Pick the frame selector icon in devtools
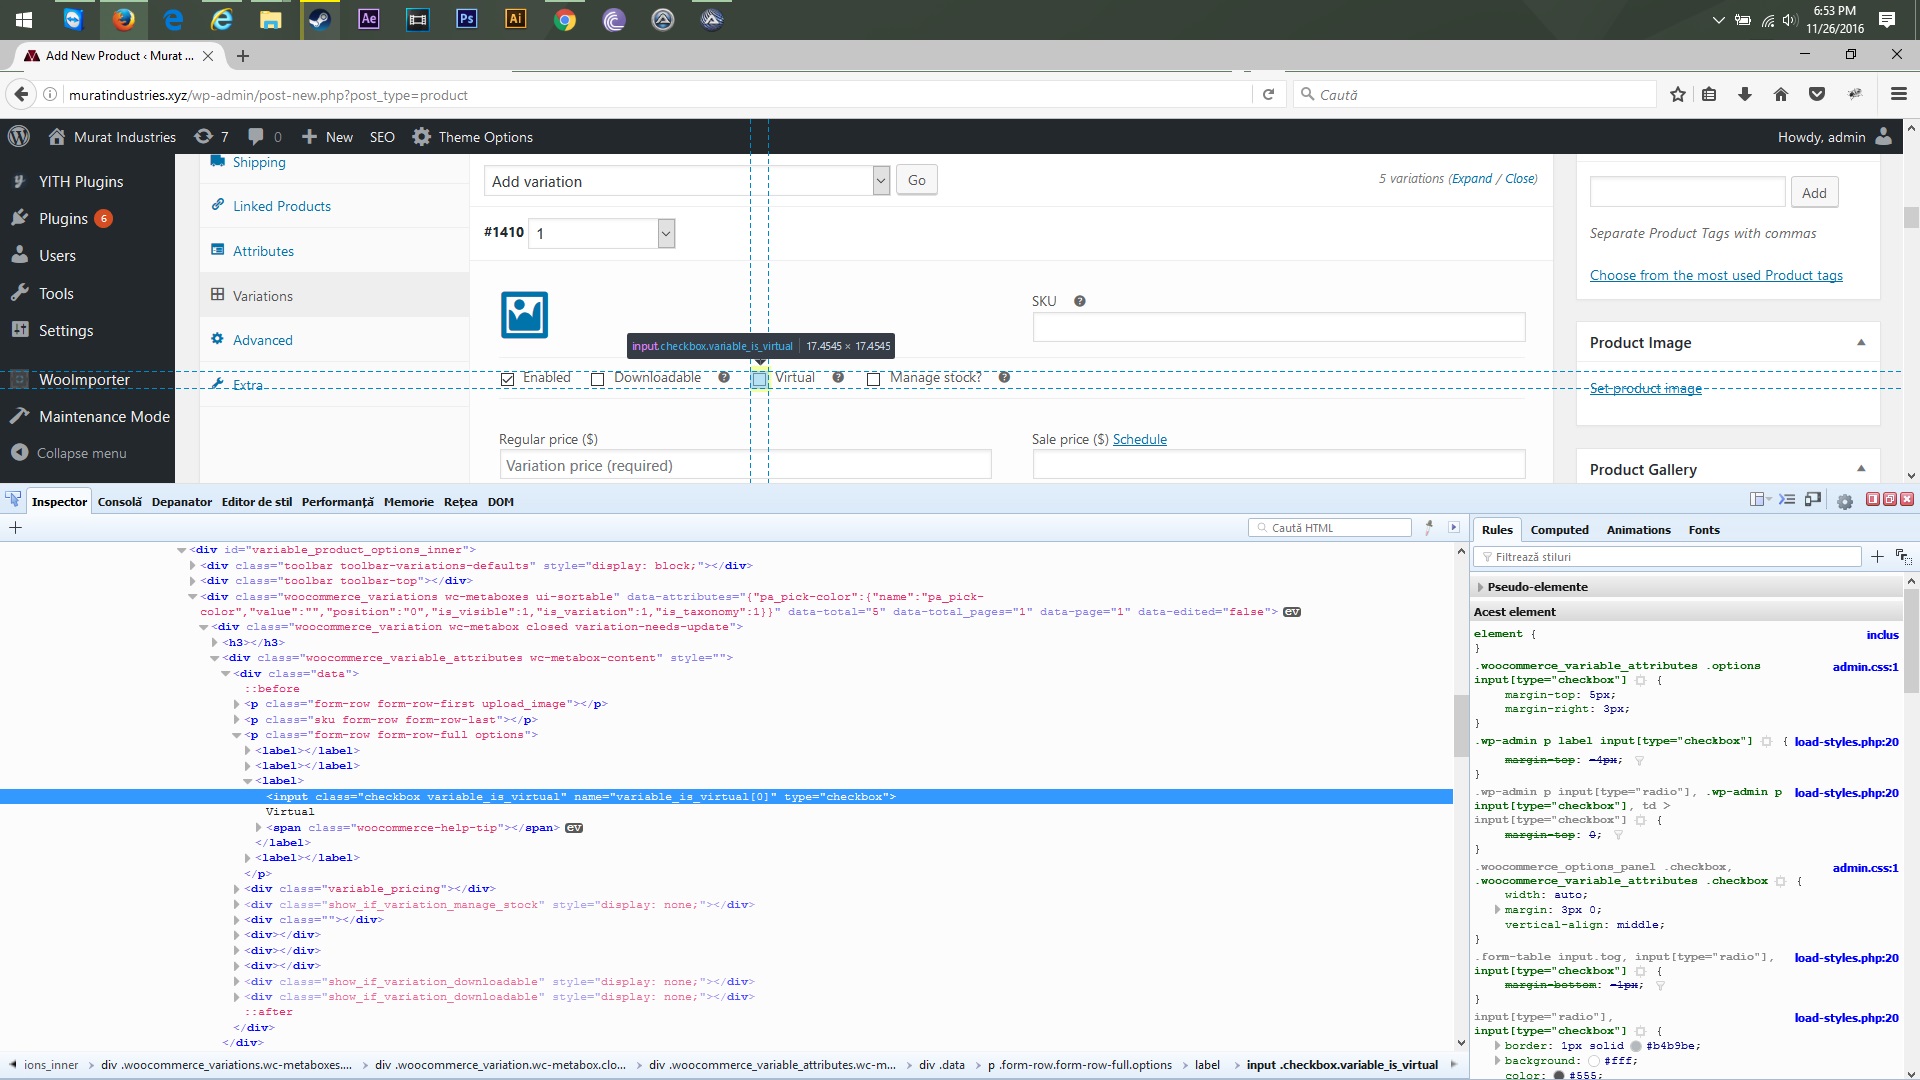This screenshot has height=1080, width=1920. tap(1759, 500)
